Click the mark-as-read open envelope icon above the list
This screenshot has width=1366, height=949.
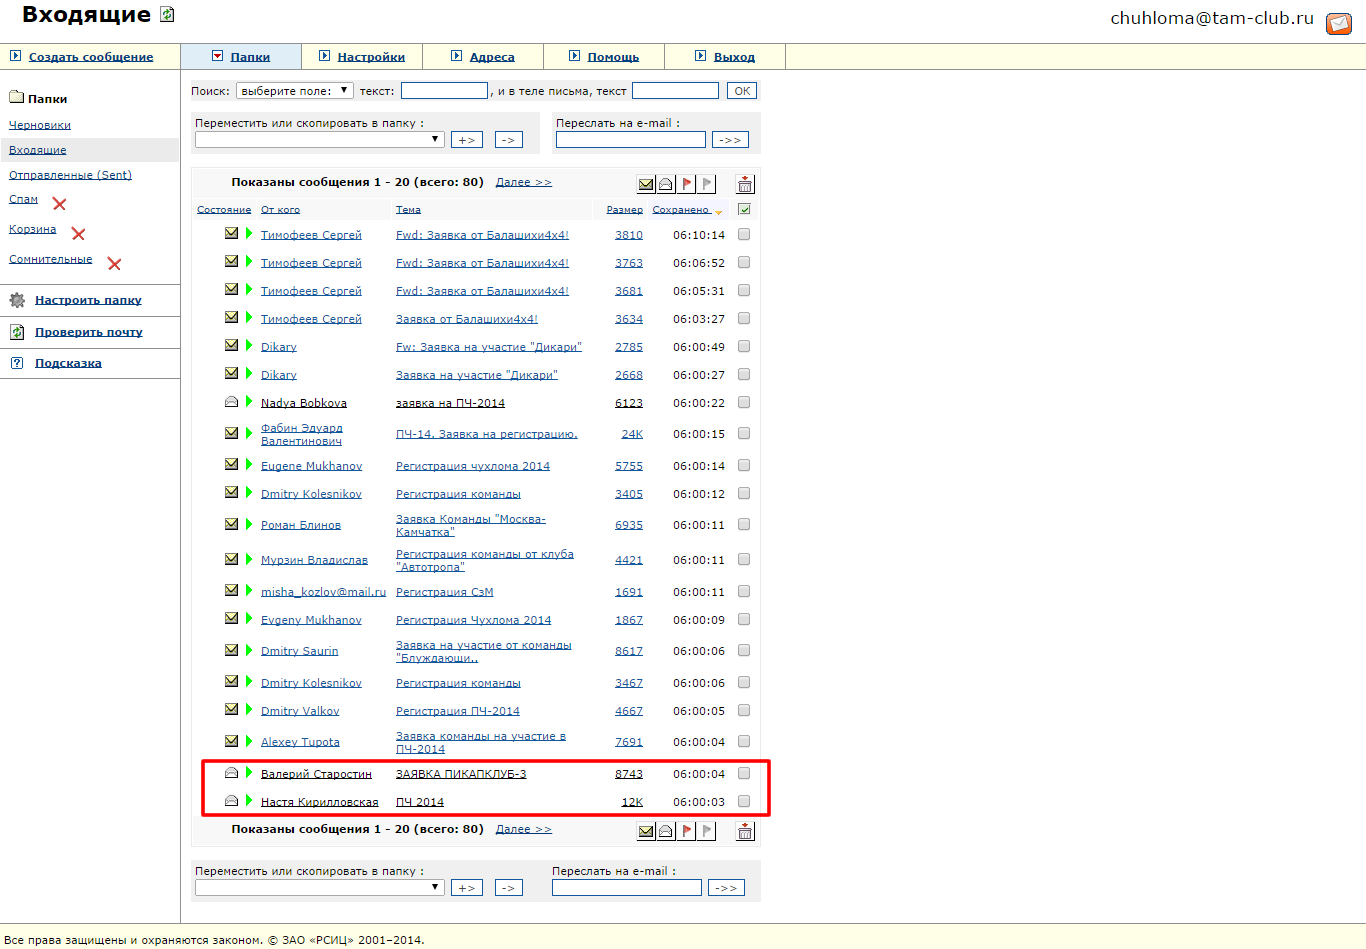click(x=665, y=184)
